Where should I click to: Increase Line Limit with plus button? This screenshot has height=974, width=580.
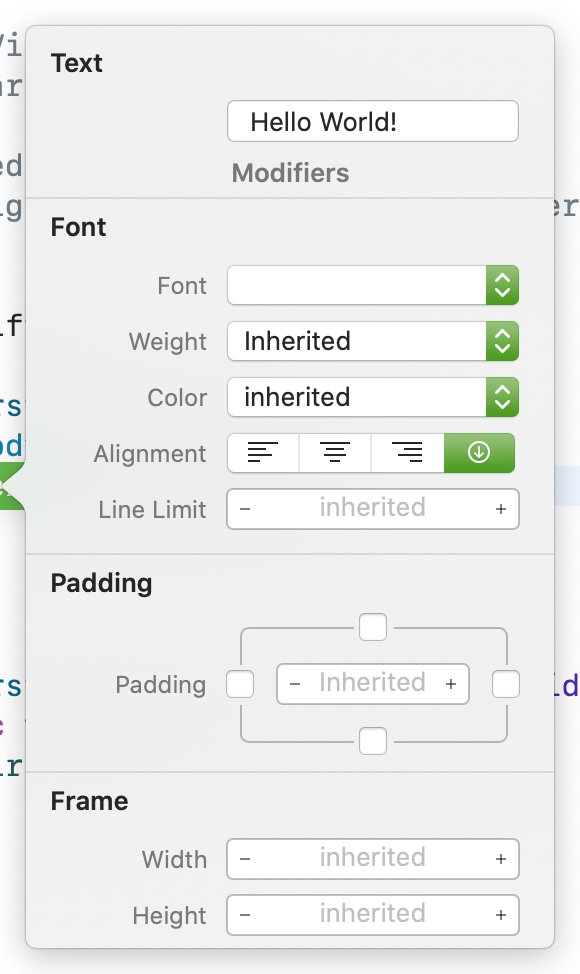click(x=501, y=509)
